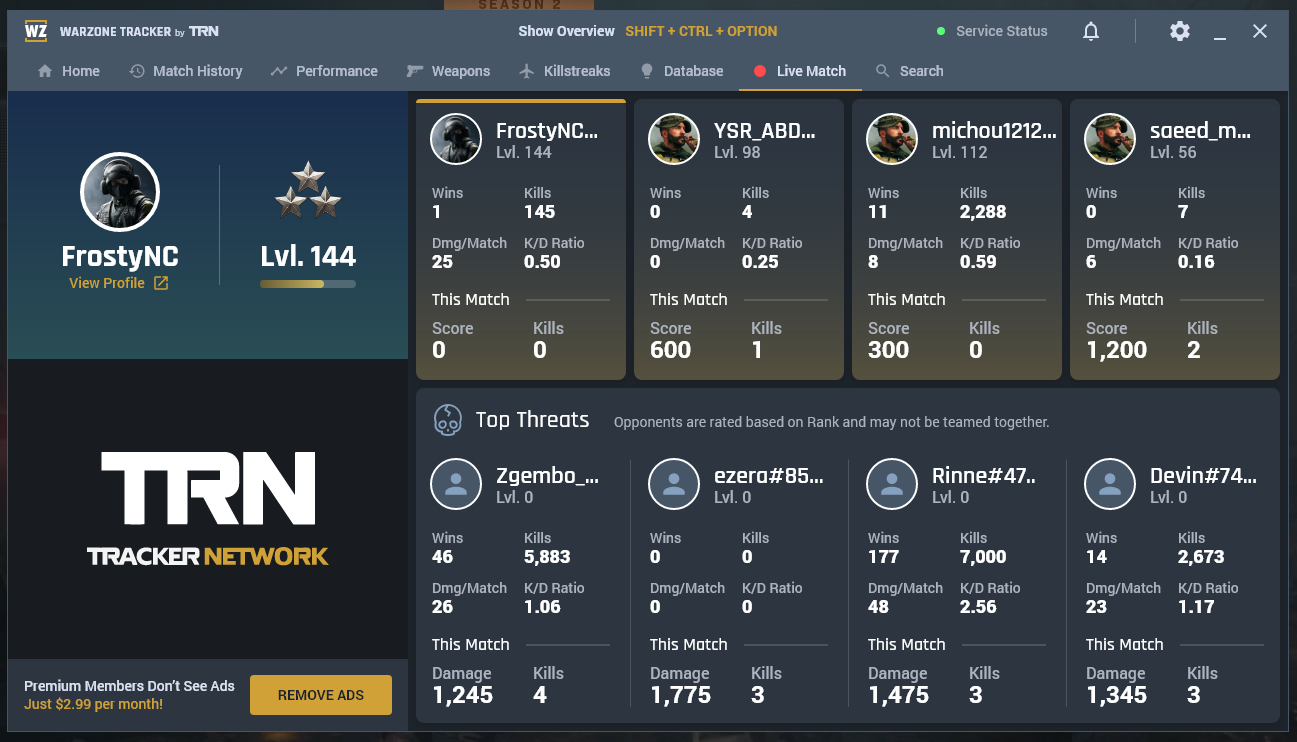Screen dimensions: 1297x742
Task: Click the Killstreaks airplane icon
Action: click(x=527, y=71)
